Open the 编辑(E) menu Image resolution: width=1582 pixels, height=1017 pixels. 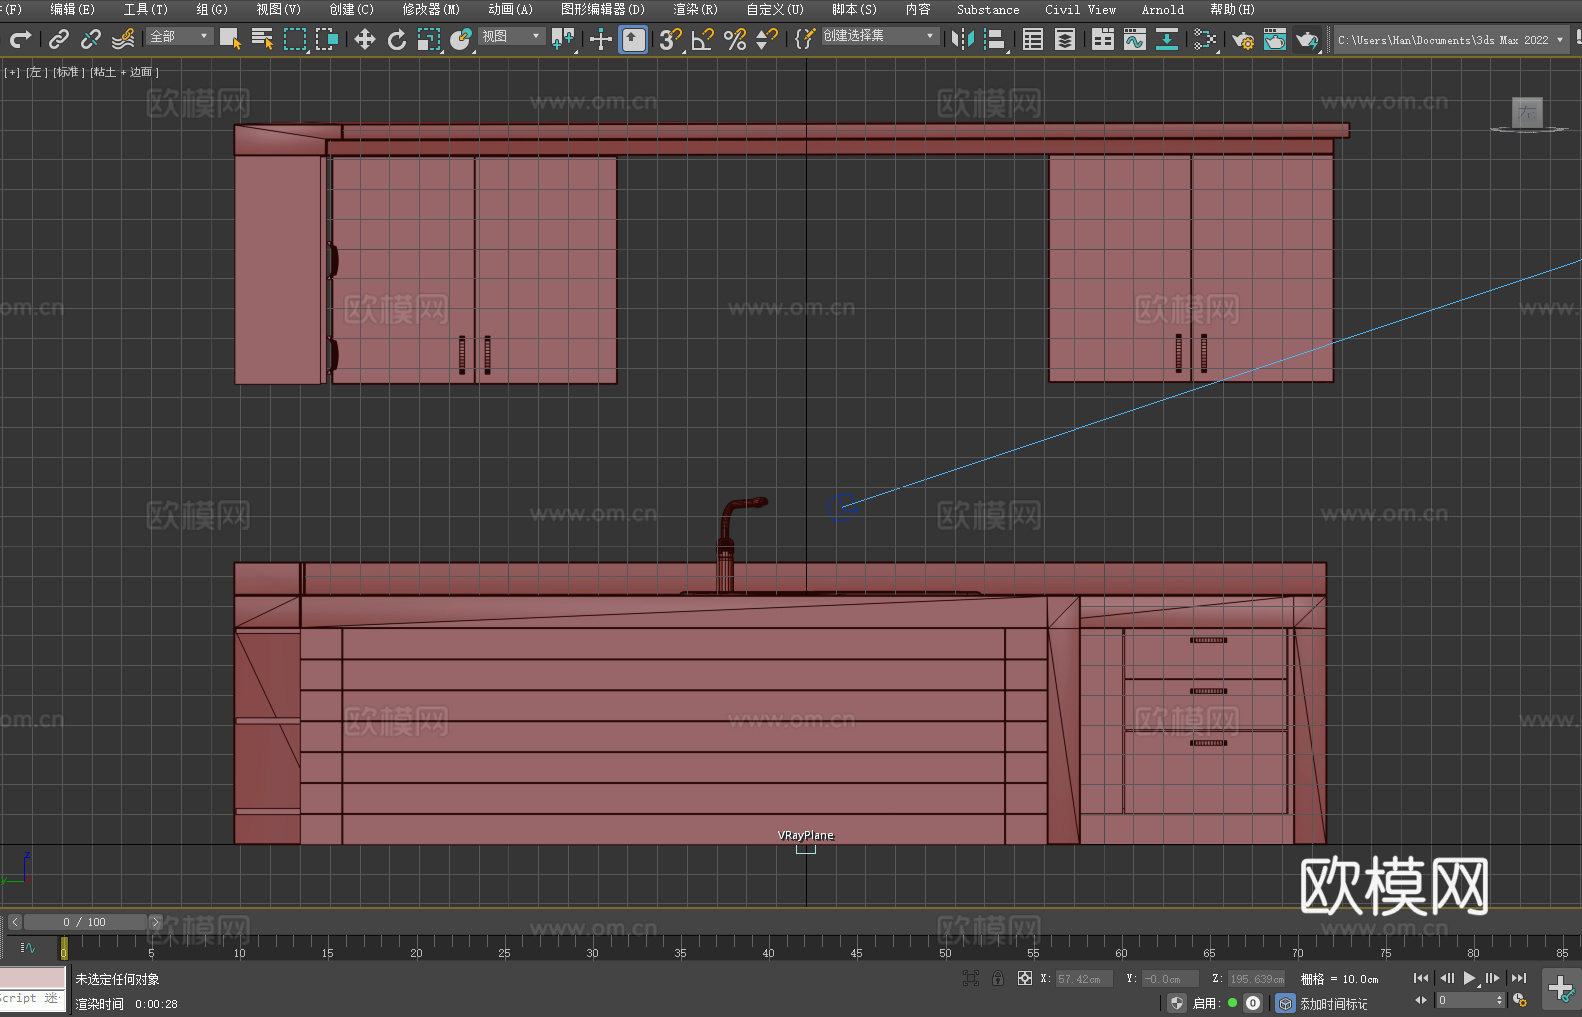tap(72, 9)
